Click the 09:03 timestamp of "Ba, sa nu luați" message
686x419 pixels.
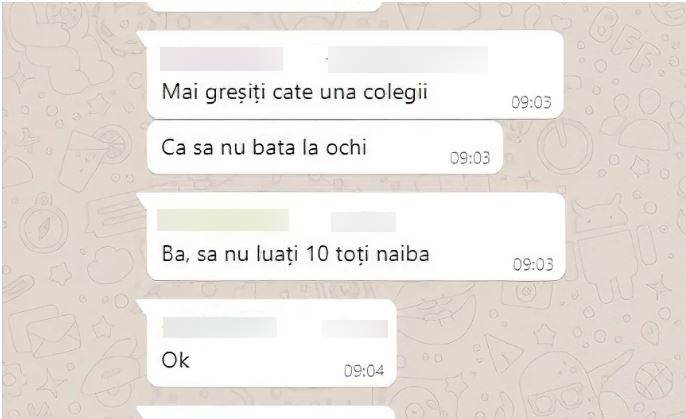533,264
